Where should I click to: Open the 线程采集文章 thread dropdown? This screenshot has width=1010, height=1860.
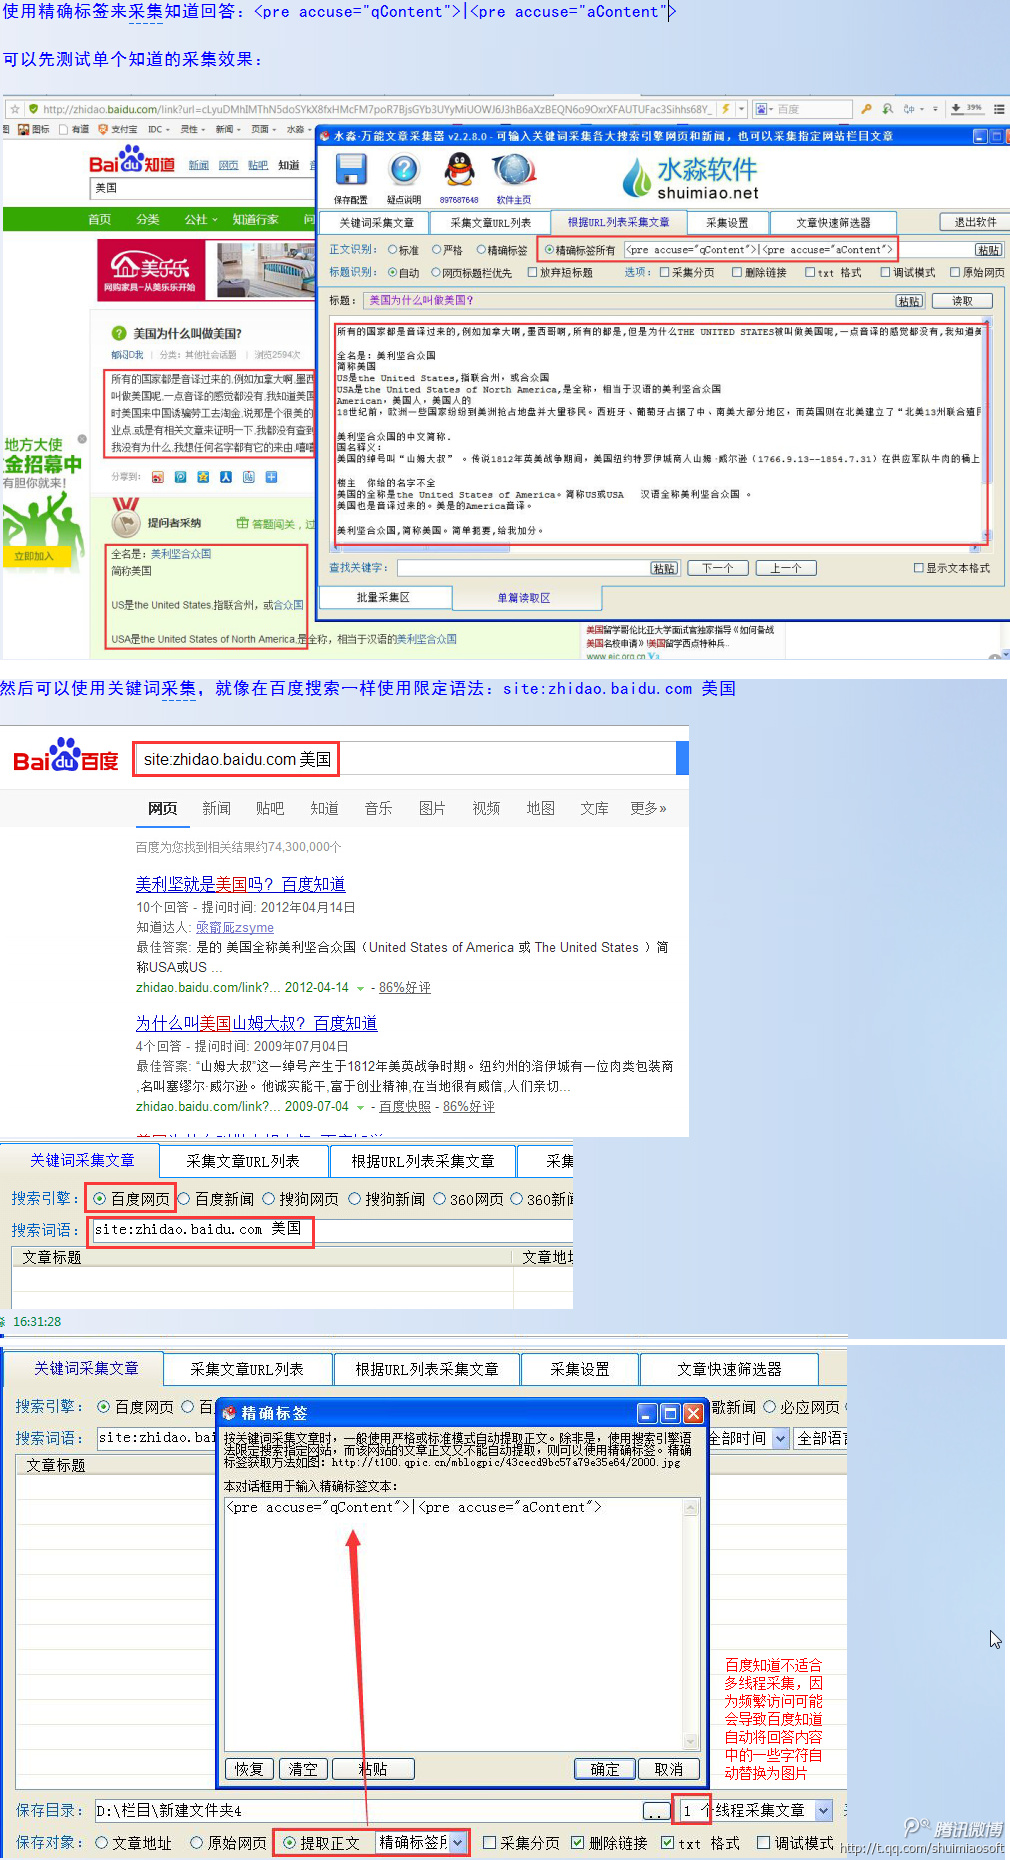tap(823, 1810)
